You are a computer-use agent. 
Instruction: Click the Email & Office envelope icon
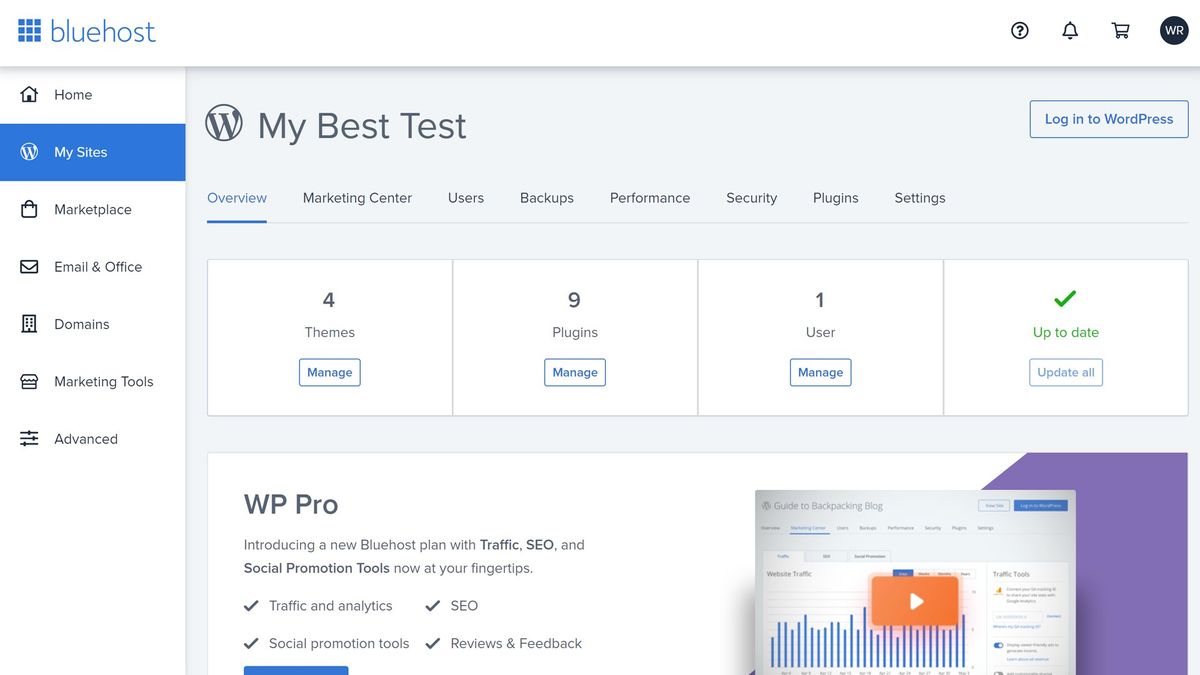click(29, 267)
